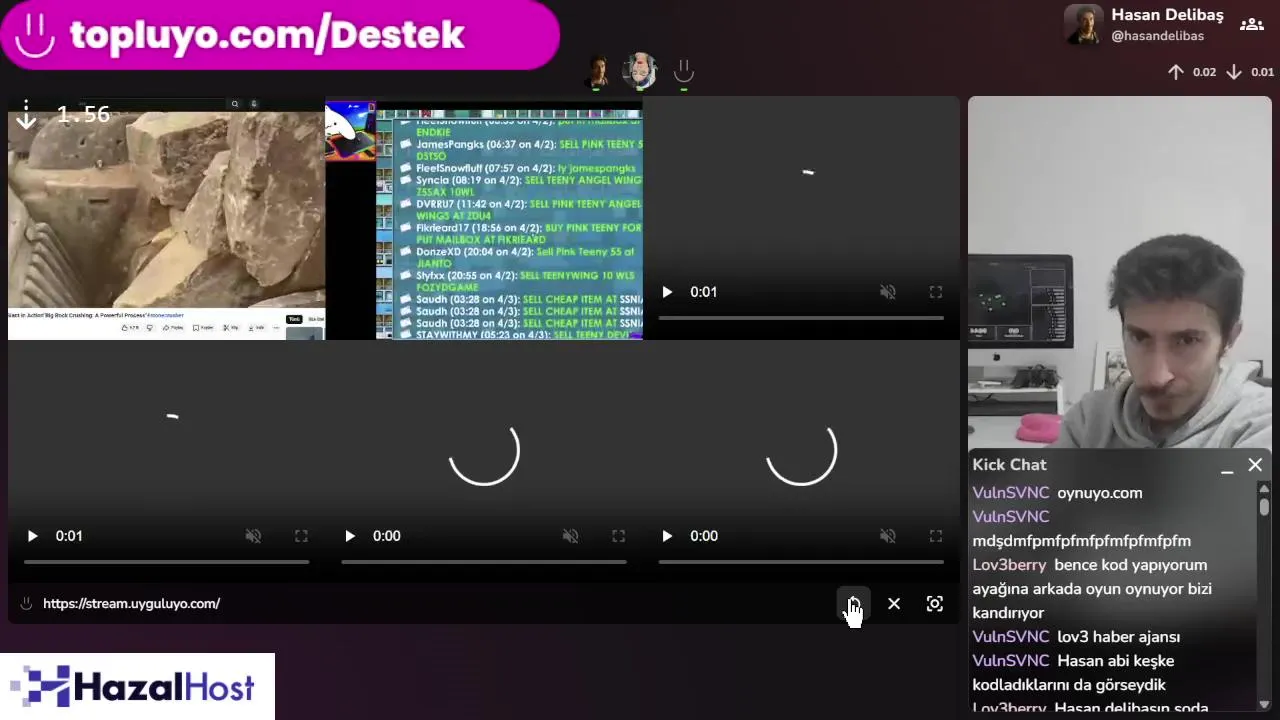This screenshot has height=720, width=1280.
Task: Click VulnSVNC next to 'lov3 haber ajansı'
Action: tap(1011, 637)
